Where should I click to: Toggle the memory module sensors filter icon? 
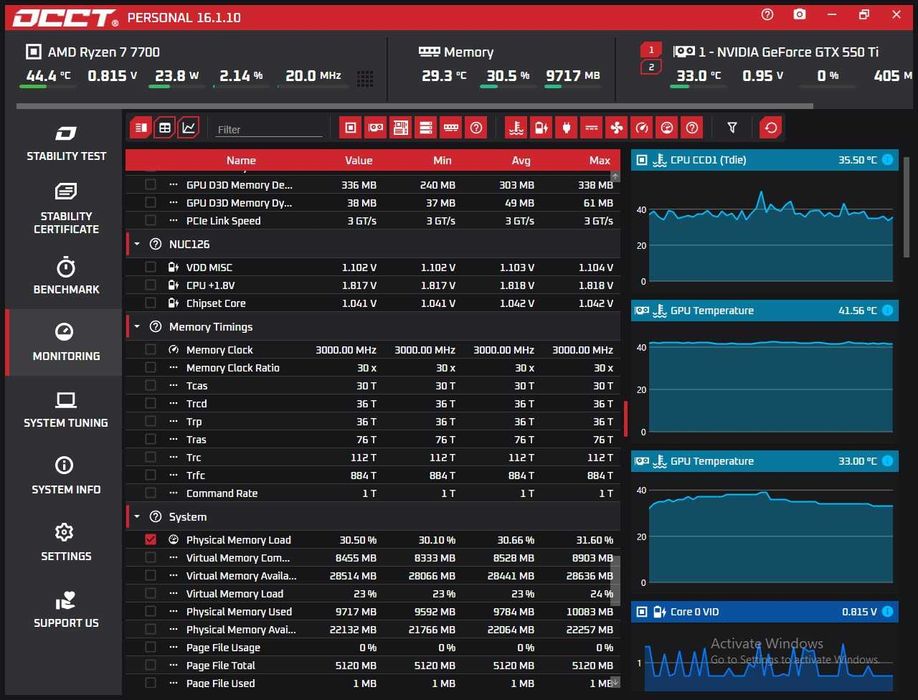point(451,128)
